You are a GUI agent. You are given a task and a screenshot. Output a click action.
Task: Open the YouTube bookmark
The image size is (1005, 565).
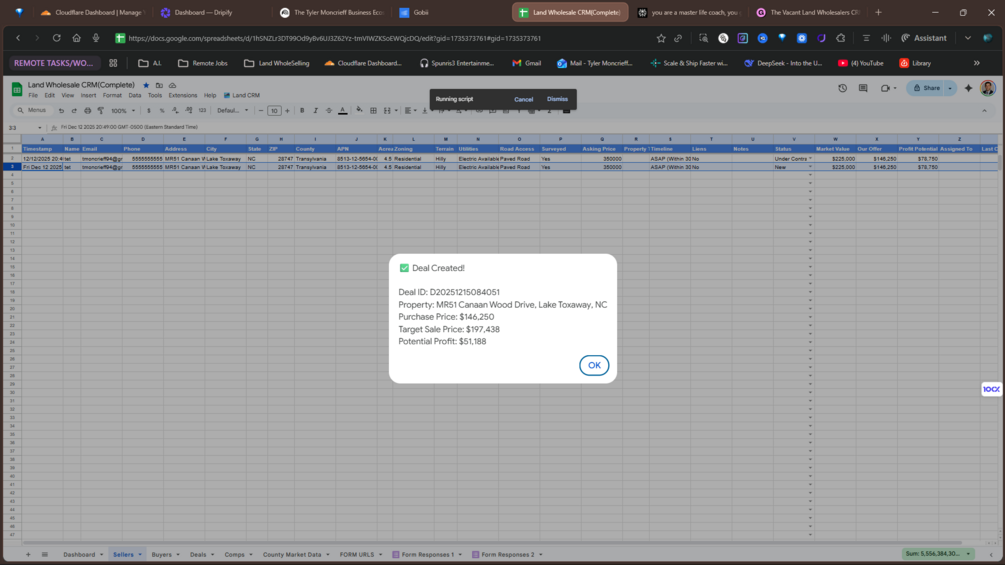(861, 63)
